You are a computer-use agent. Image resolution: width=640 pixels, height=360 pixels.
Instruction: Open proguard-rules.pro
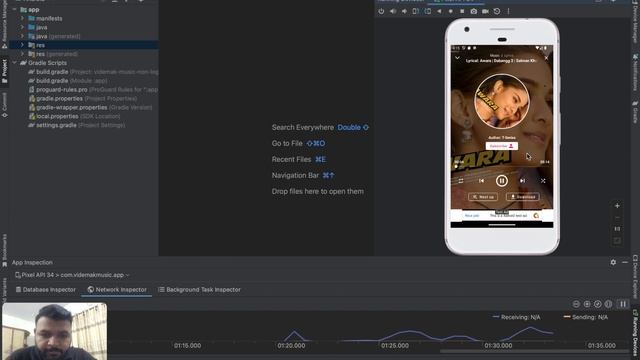click(x=93, y=89)
